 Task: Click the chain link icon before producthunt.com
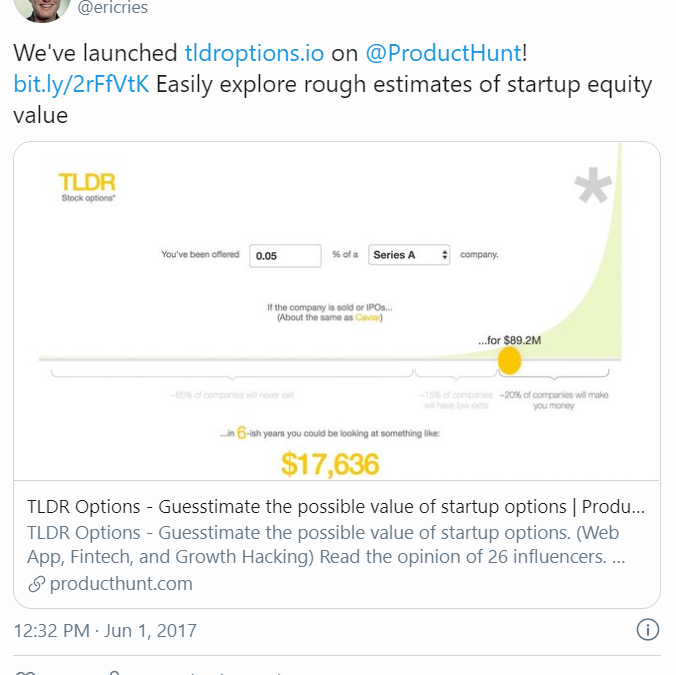point(37,584)
